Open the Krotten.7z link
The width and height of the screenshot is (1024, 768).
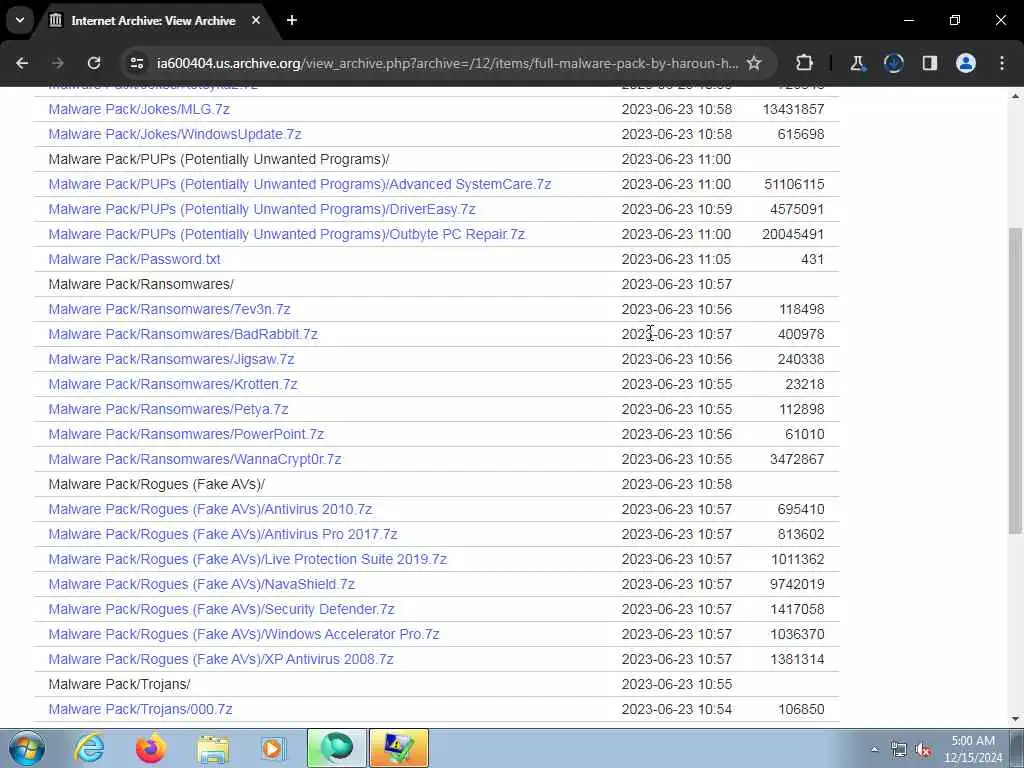click(x=173, y=384)
